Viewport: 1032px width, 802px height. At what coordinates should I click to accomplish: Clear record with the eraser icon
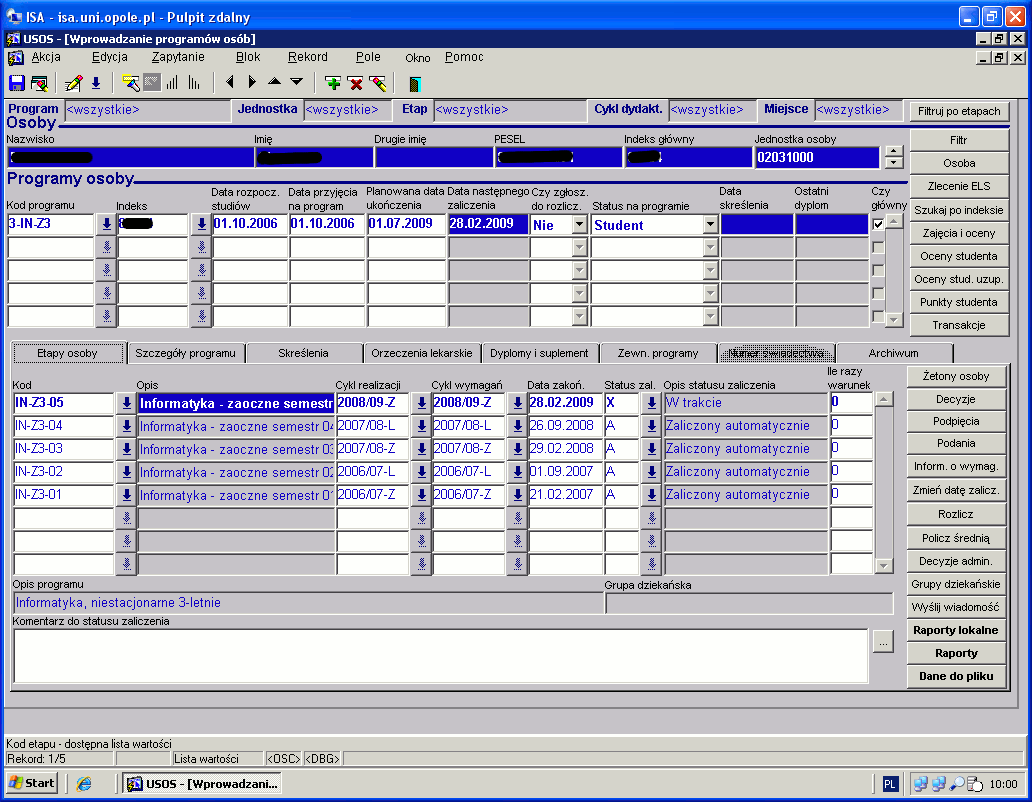tap(378, 83)
